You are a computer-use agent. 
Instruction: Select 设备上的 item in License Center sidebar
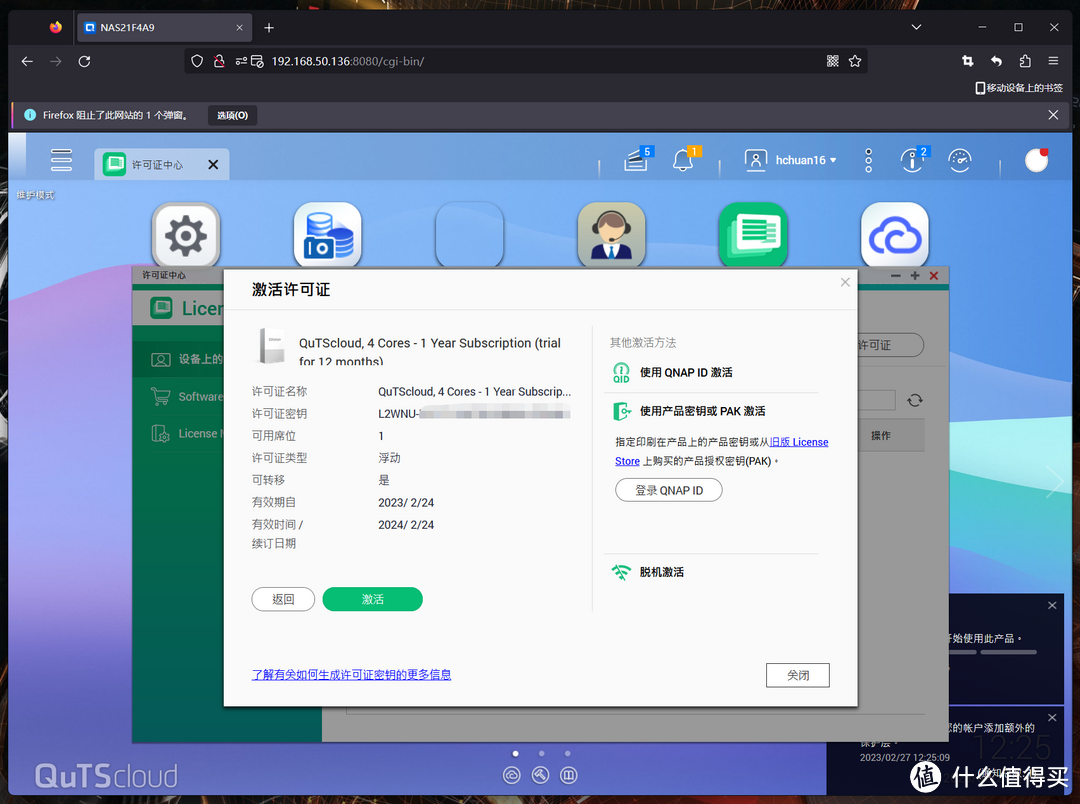click(x=179, y=359)
